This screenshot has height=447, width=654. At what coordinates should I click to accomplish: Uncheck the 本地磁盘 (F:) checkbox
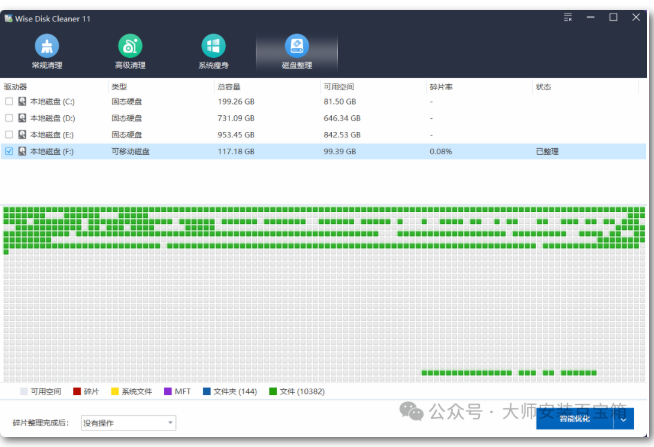[x=9, y=151]
